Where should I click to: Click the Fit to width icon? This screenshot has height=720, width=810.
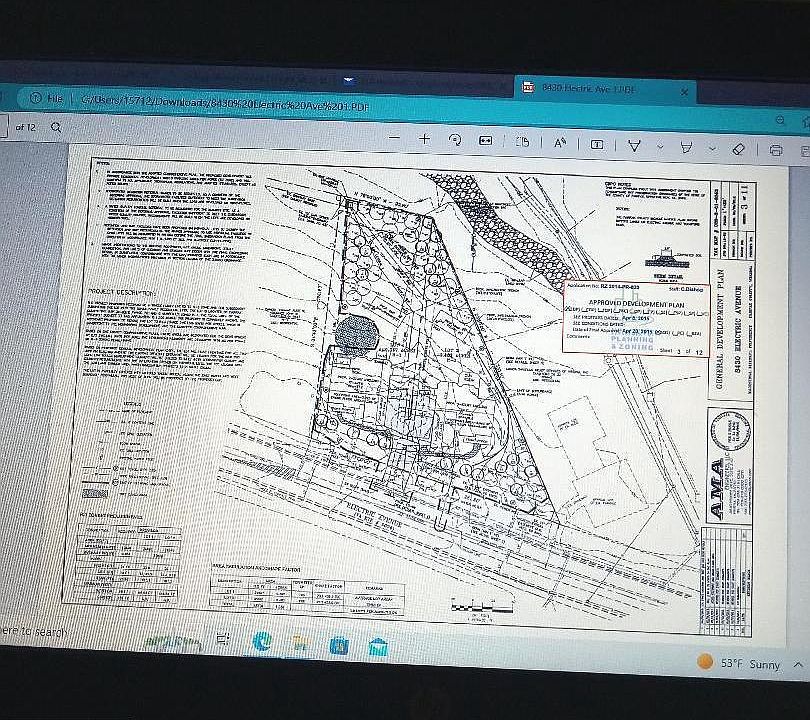click(486, 141)
